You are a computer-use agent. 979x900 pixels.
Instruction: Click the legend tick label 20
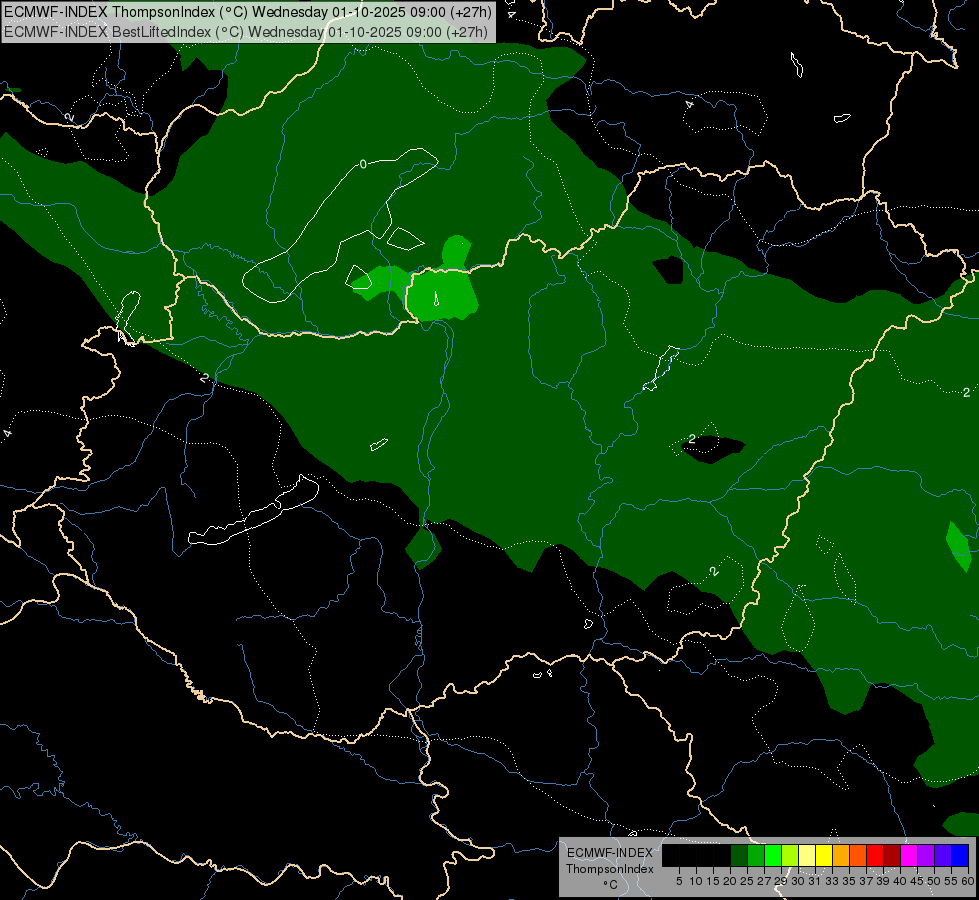731,881
